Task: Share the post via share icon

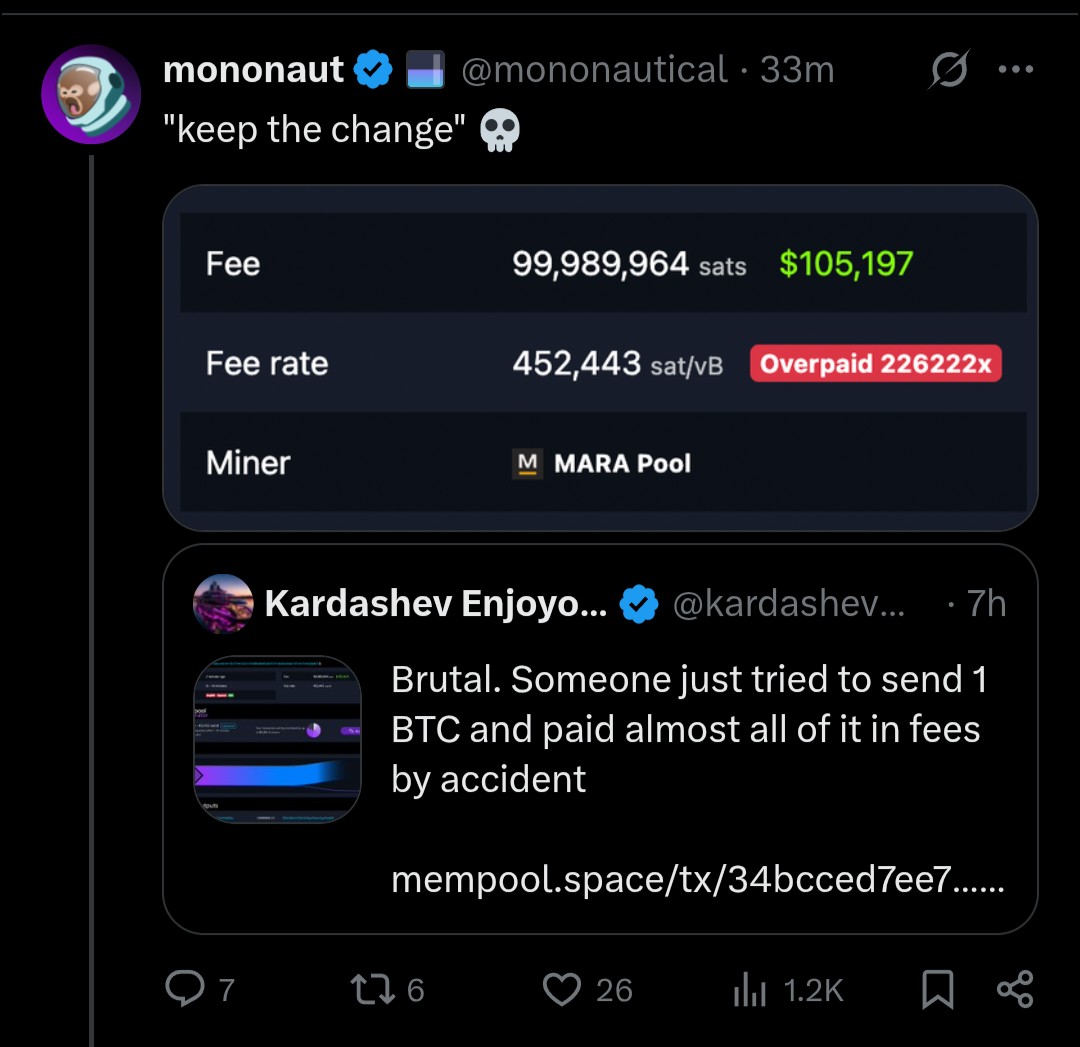Action: click(x=1015, y=989)
